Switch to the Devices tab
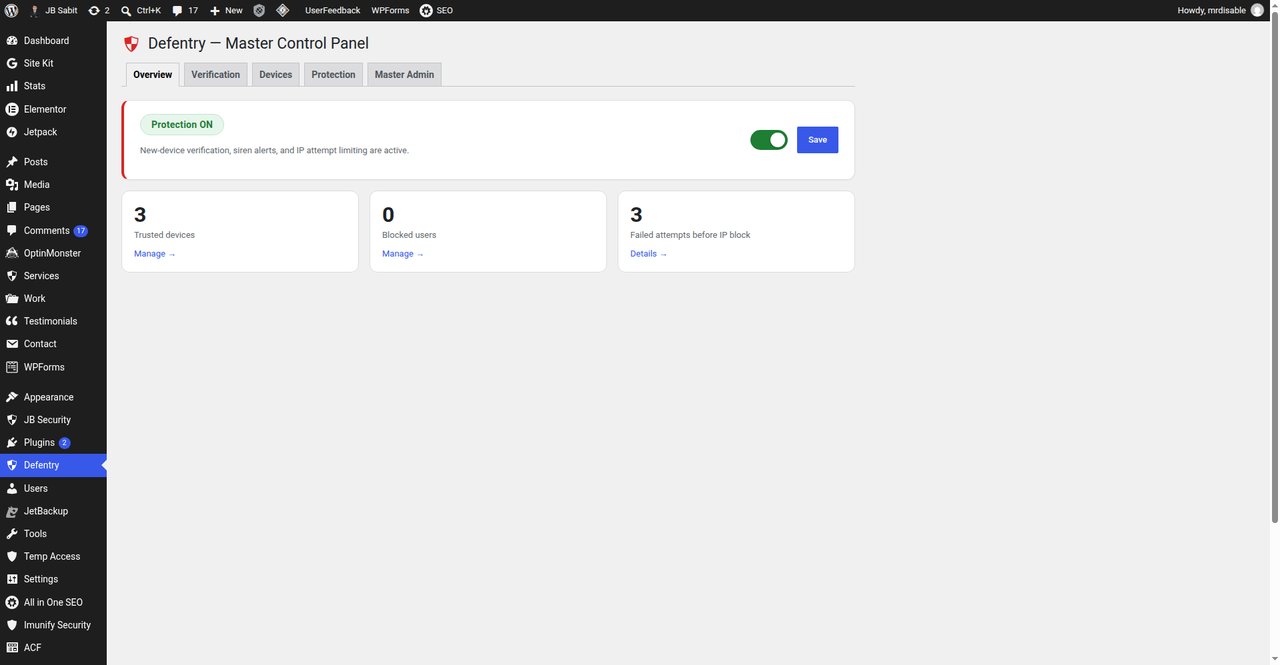This screenshot has height=665, width=1280. [x=276, y=75]
